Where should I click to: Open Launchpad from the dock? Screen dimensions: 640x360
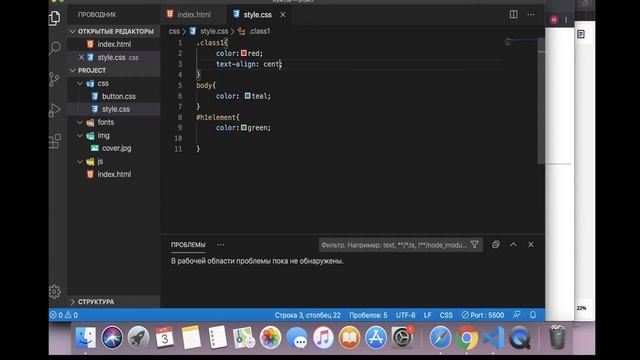pos(138,338)
